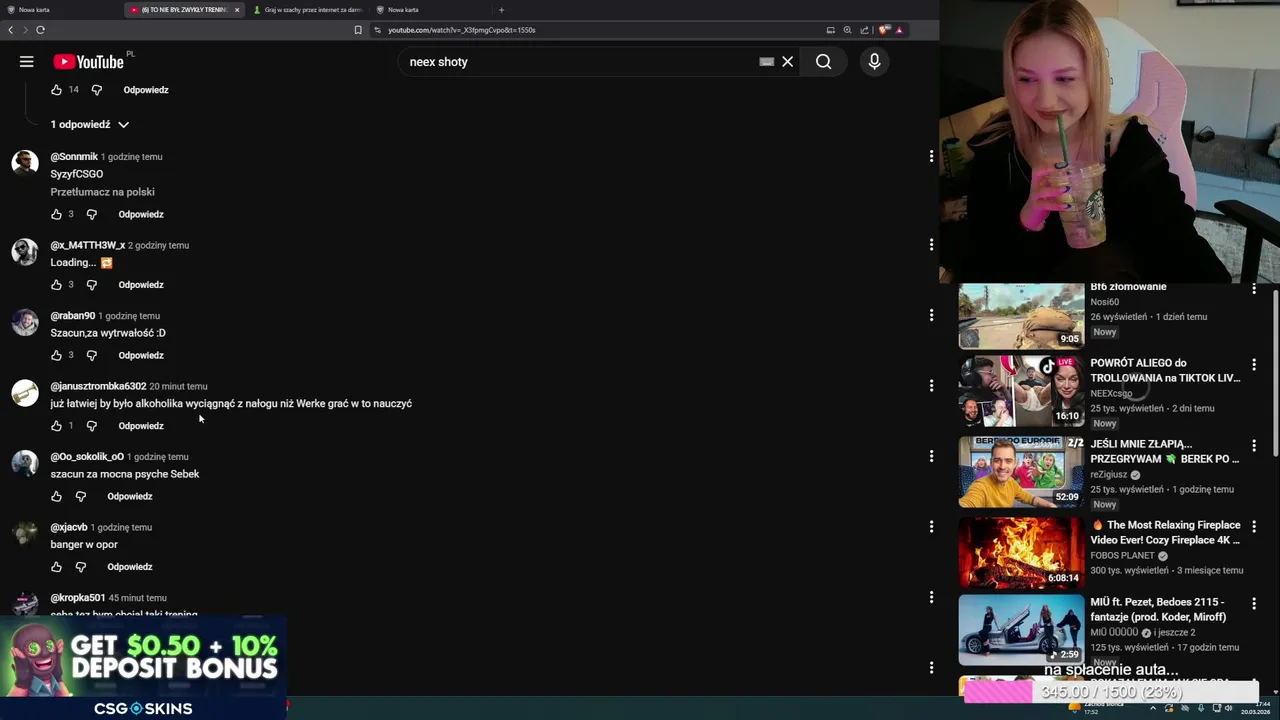
Task: Open options menu for @xjacvb comment
Action: click(931, 527)
